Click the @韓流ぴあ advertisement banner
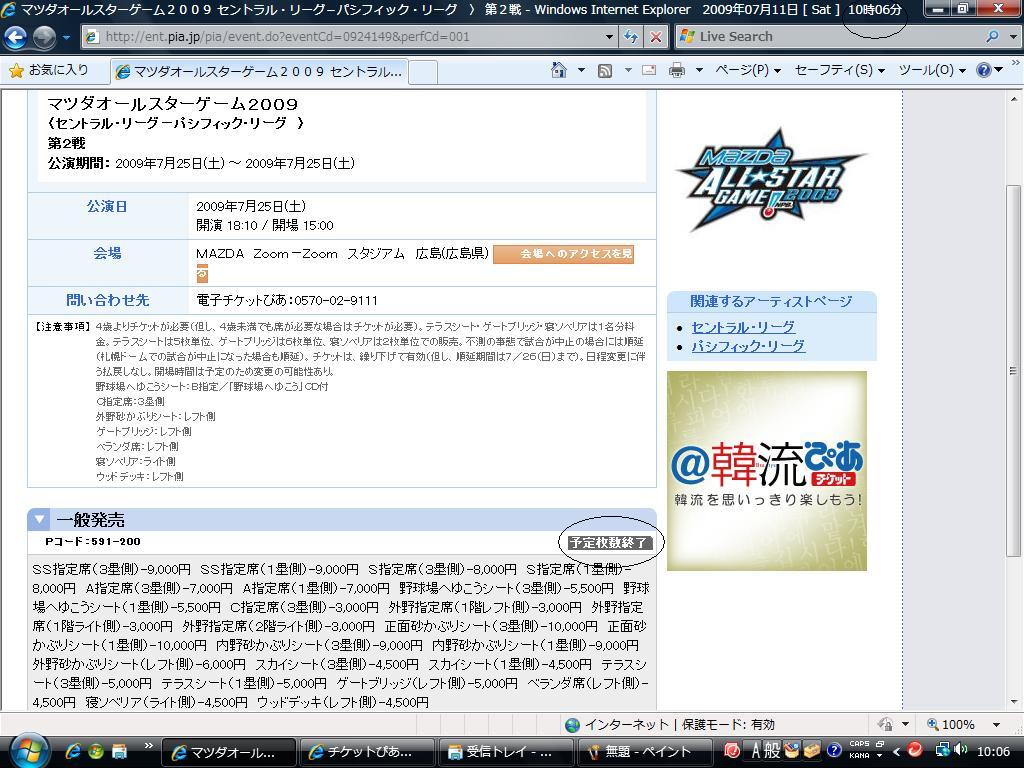Viewport: 1024px width, 768px height. point(767,471)
